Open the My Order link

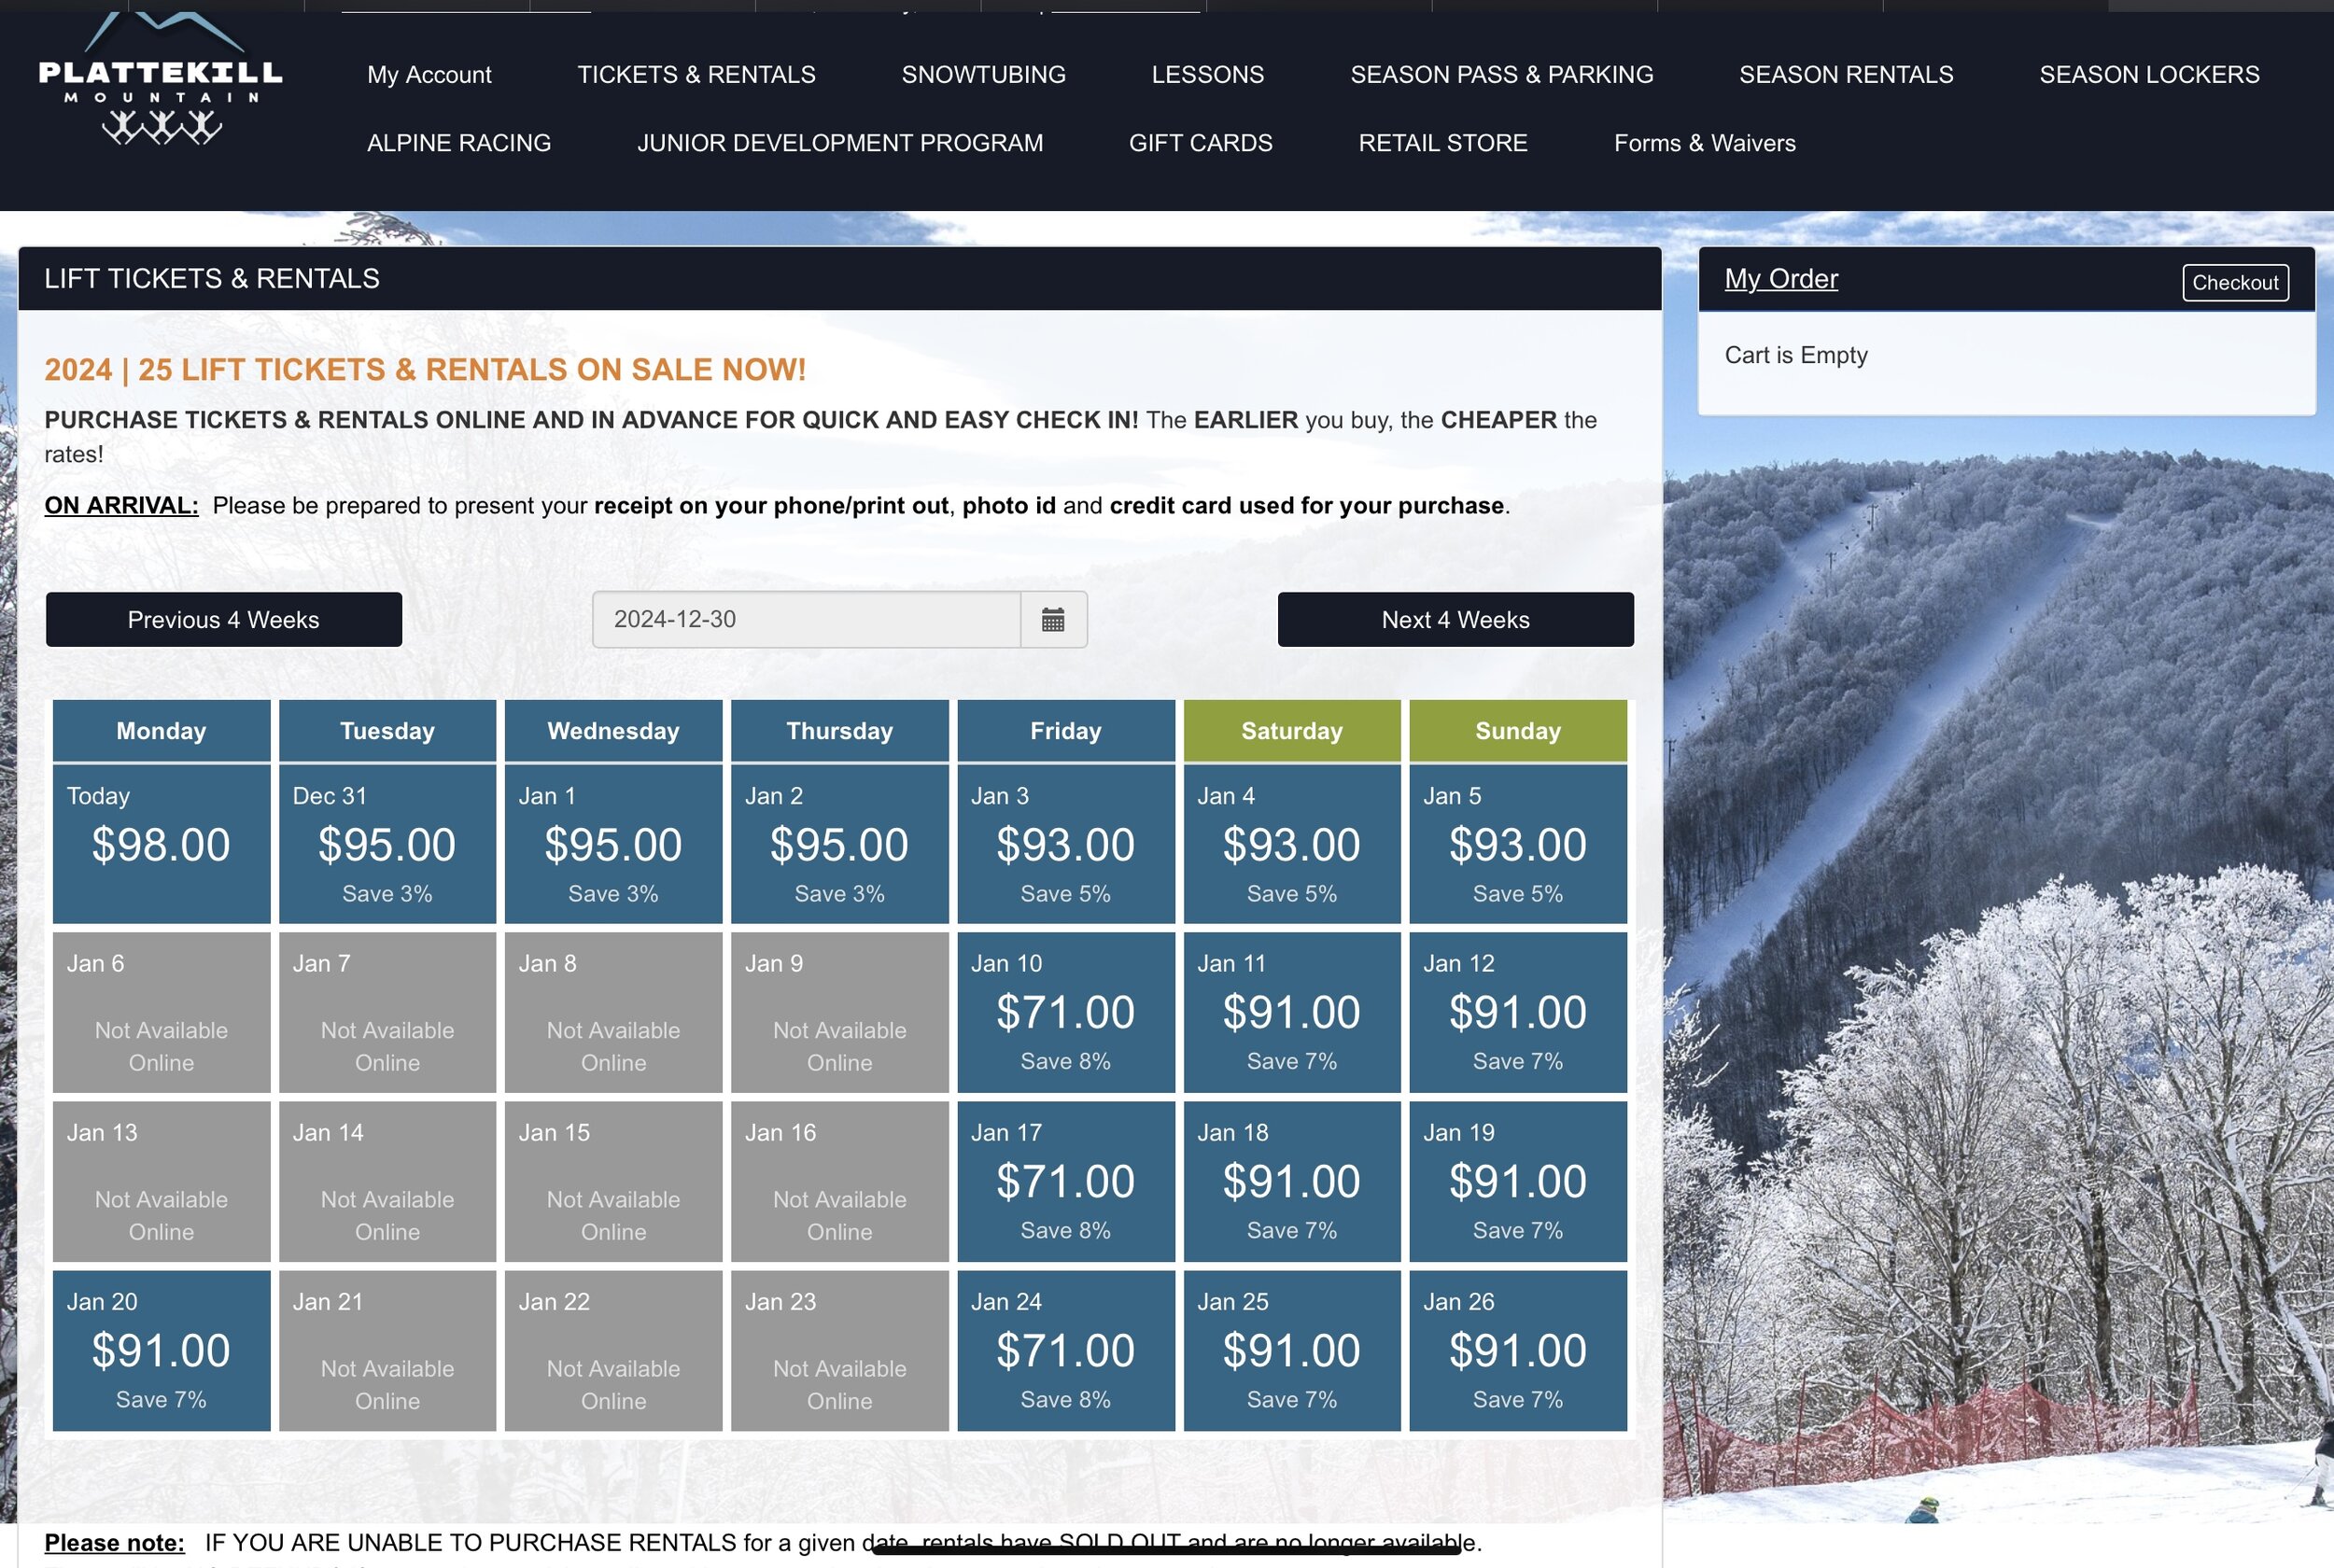click(1780, 279)
